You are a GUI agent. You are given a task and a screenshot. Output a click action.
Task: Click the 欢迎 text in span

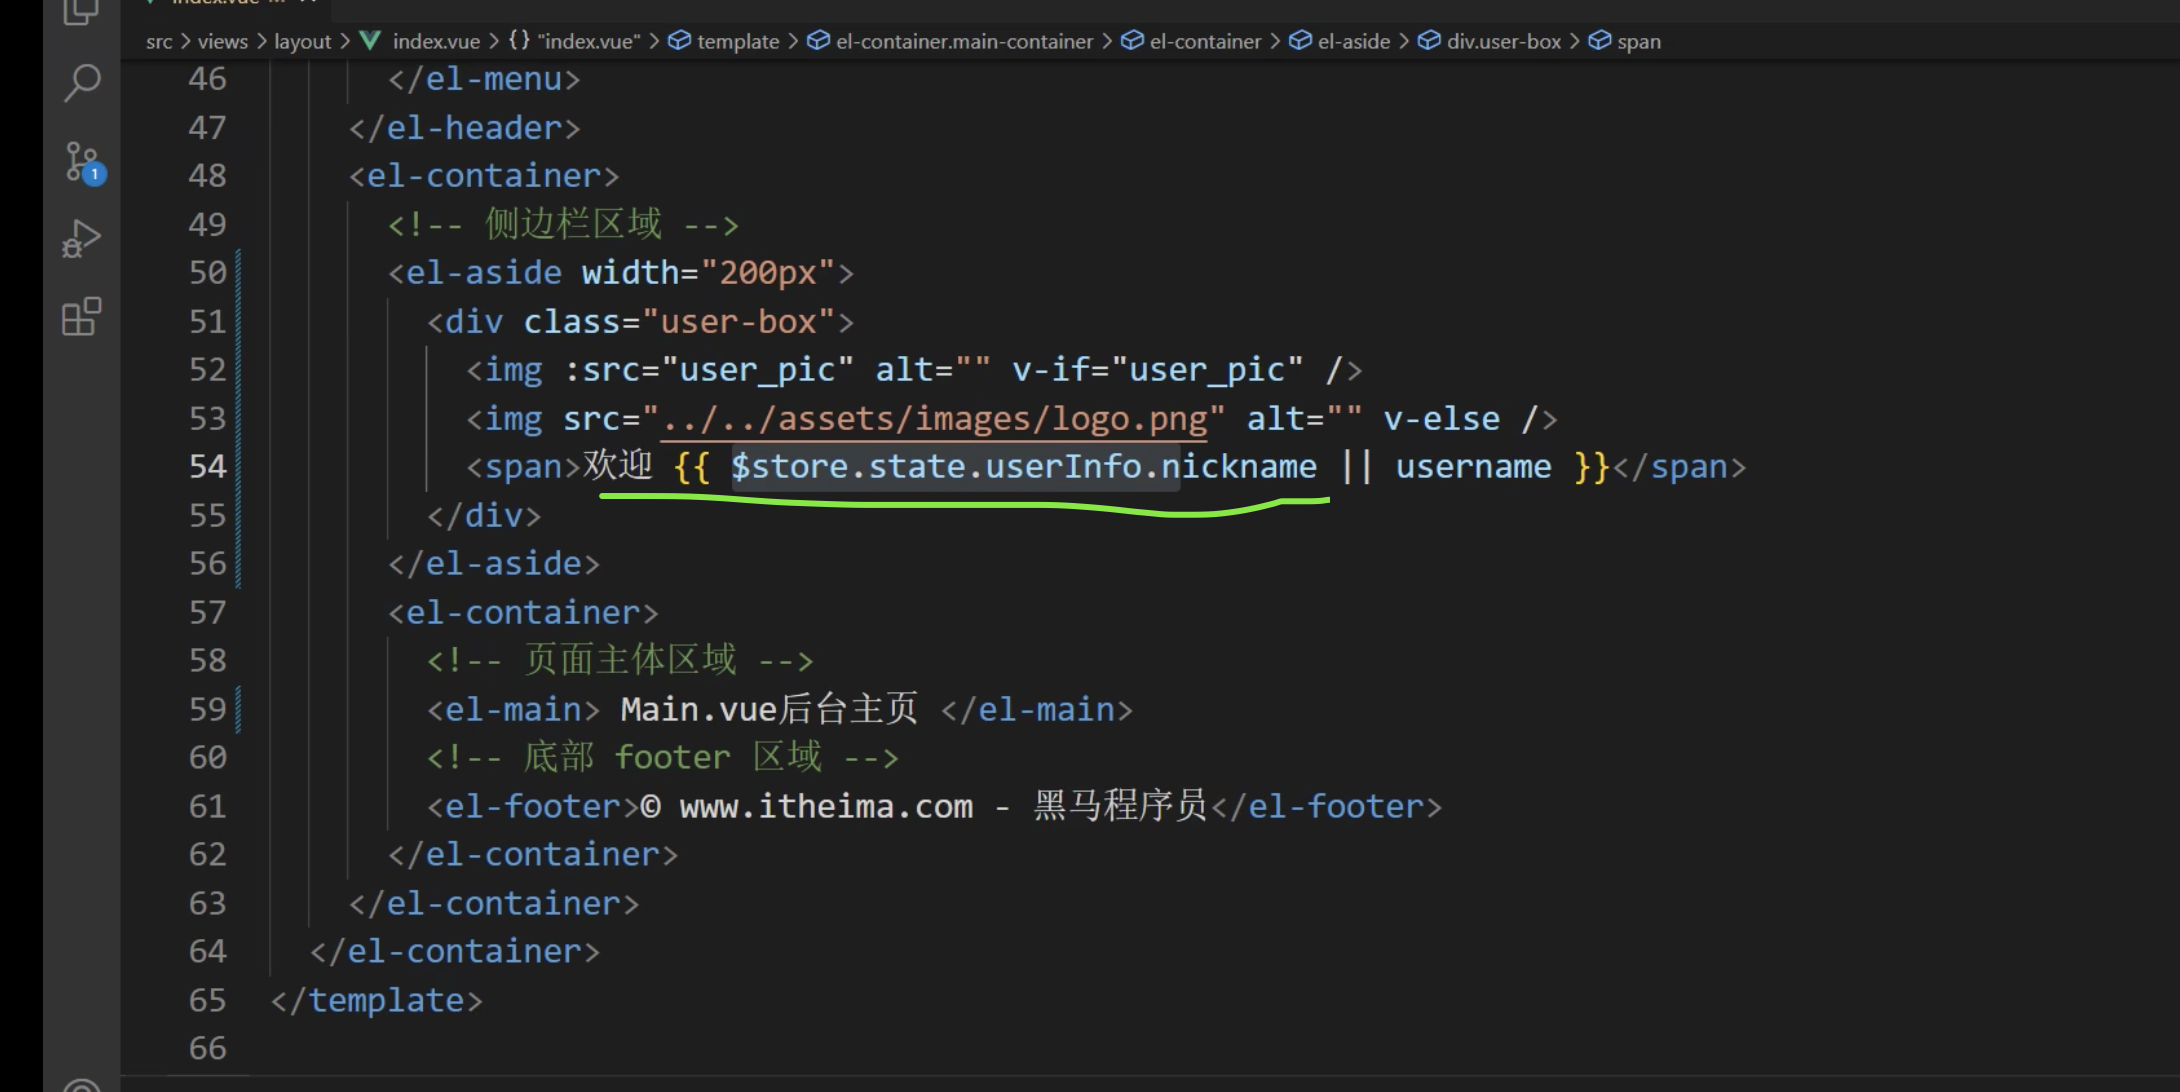pyautogui.click(x=618, y=465)
